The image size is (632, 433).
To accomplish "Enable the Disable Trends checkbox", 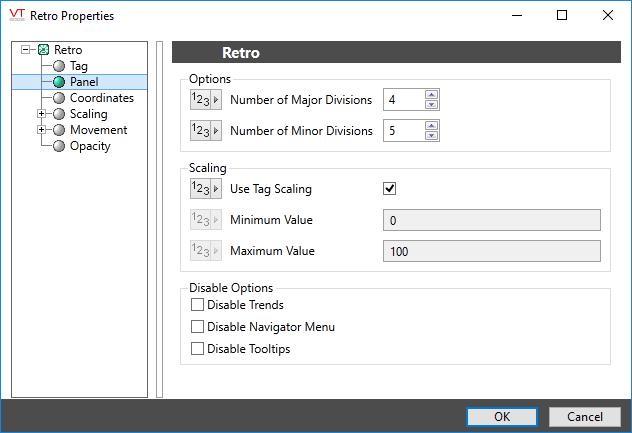I will (197, 305).
